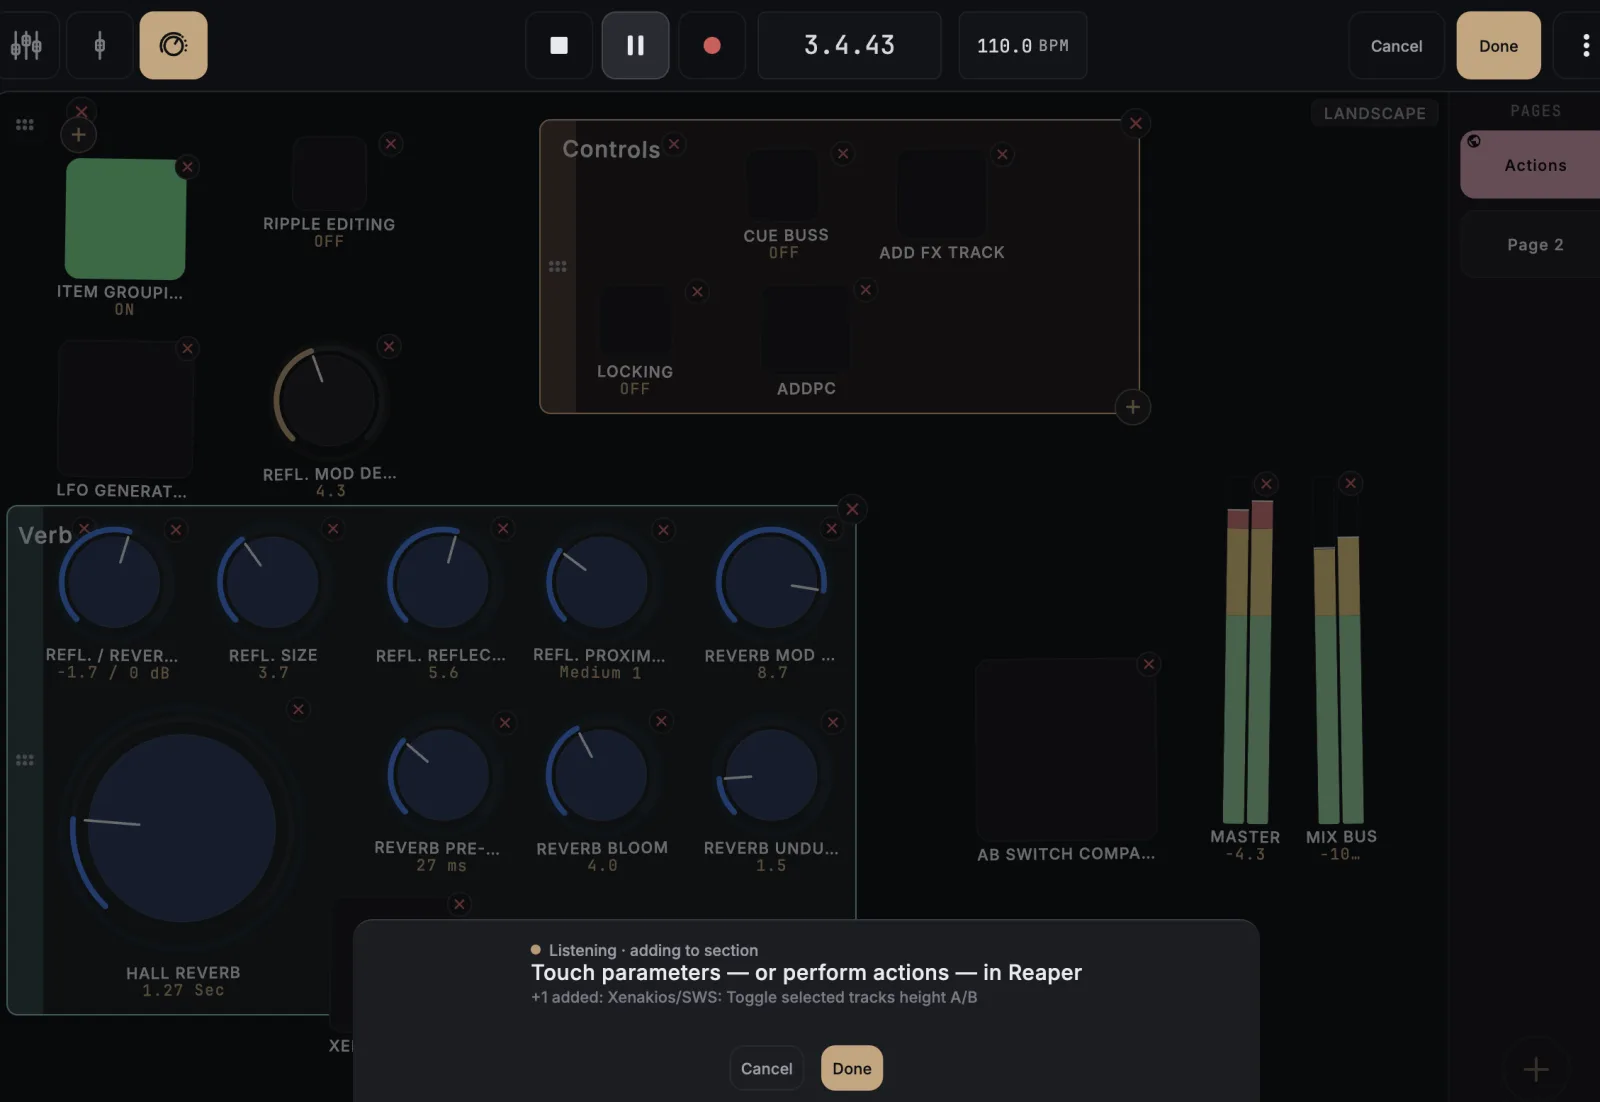Remove the Reverb Bloom knob
Screen dimensions: 1600x1102
(x=661, y=721)
